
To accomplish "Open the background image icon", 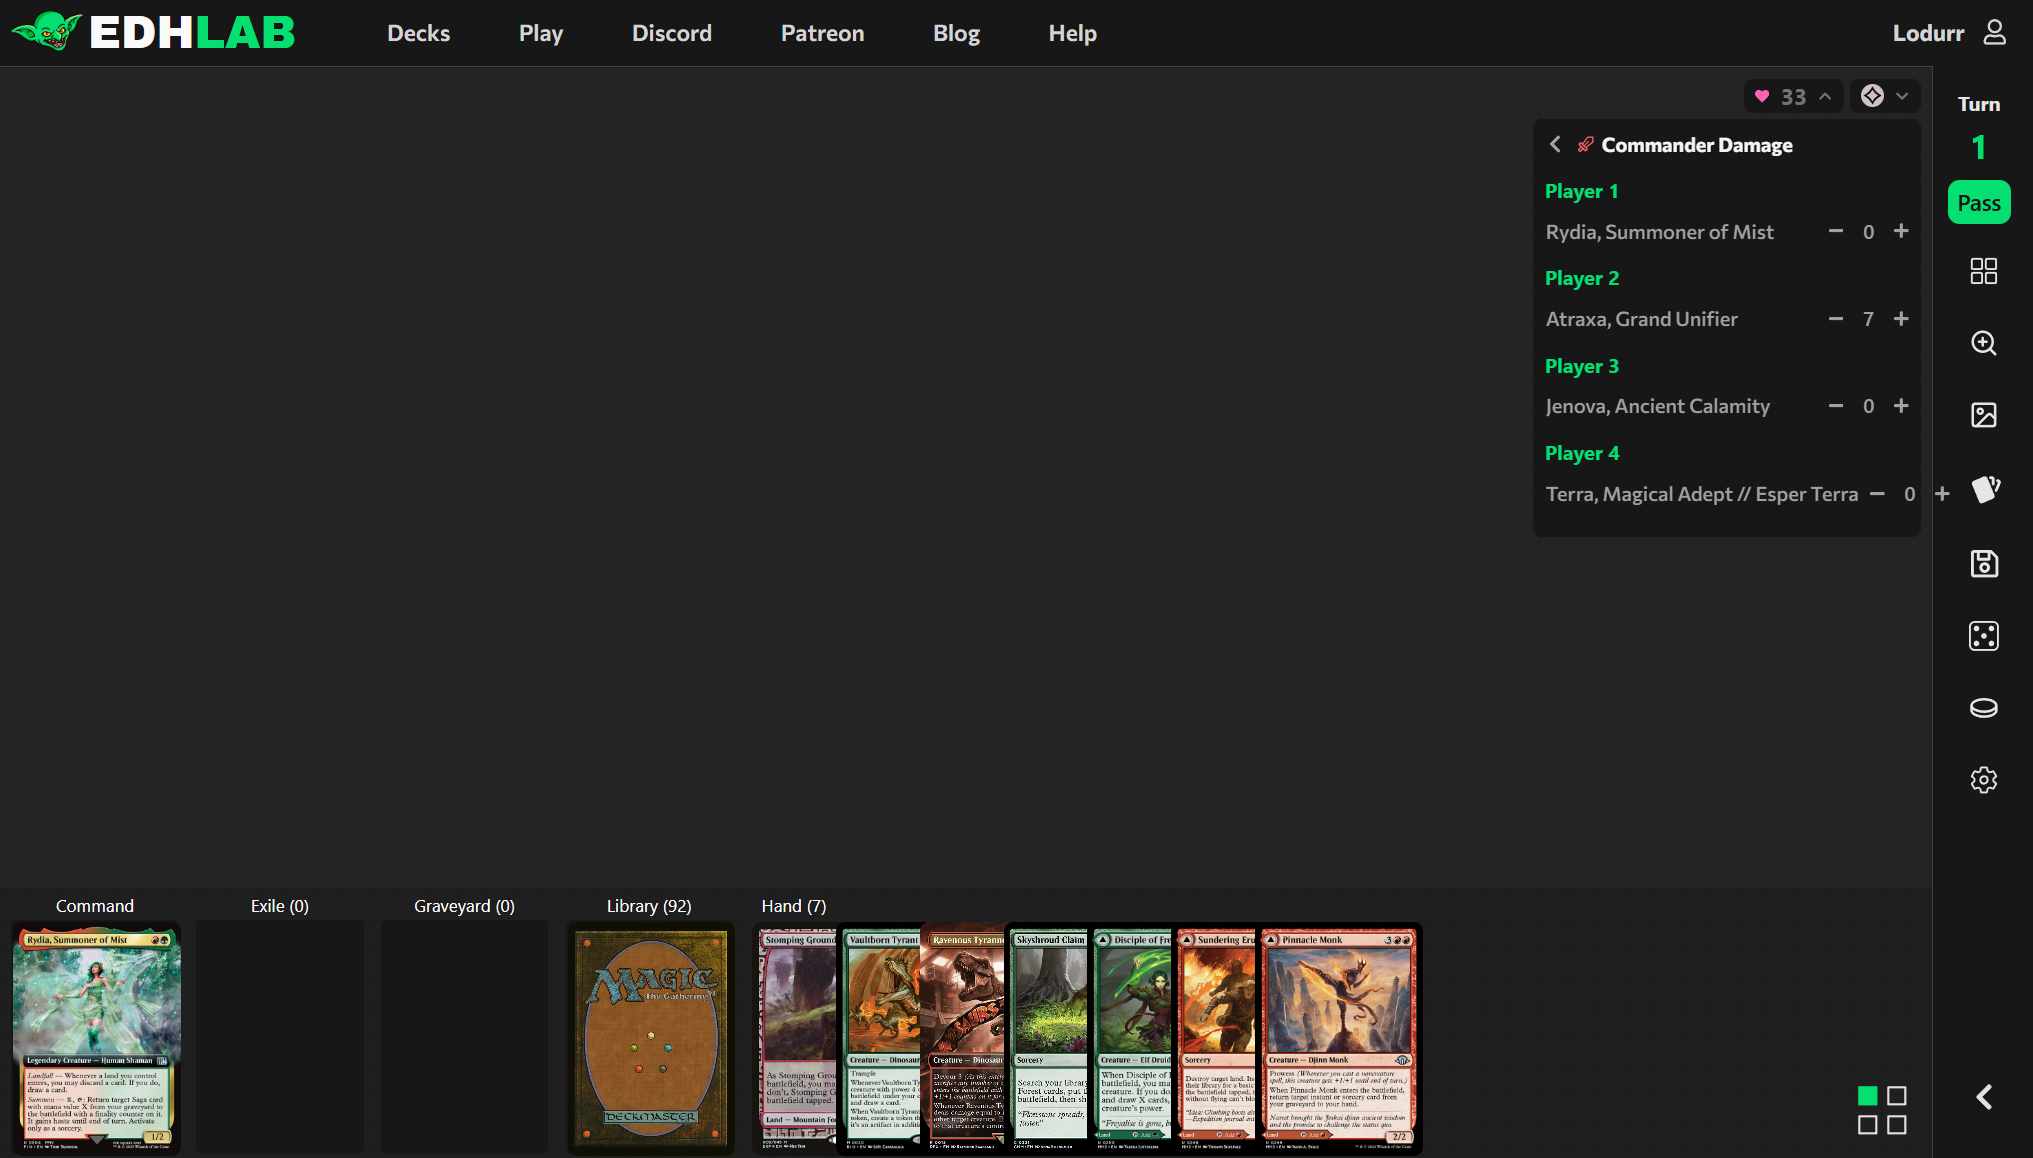I will (x=1984, y=414).
